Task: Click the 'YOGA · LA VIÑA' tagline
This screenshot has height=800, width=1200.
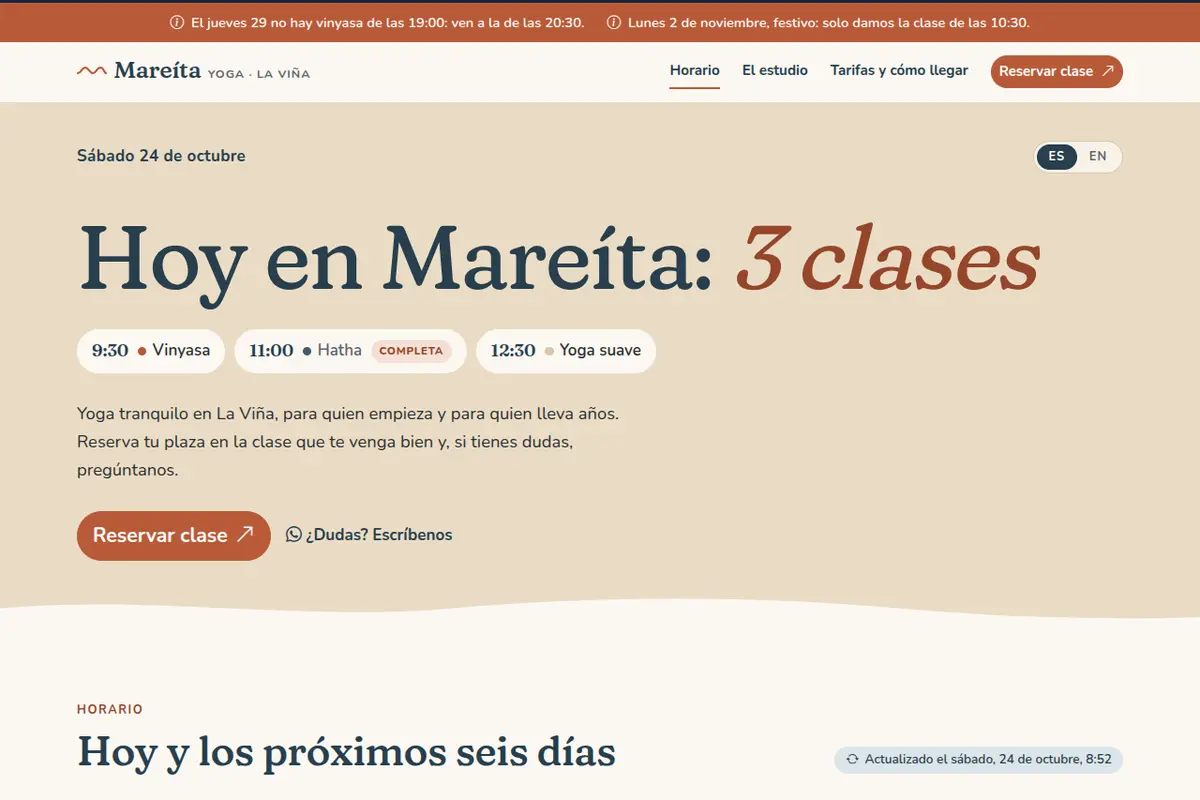Action: coord(259,73)
